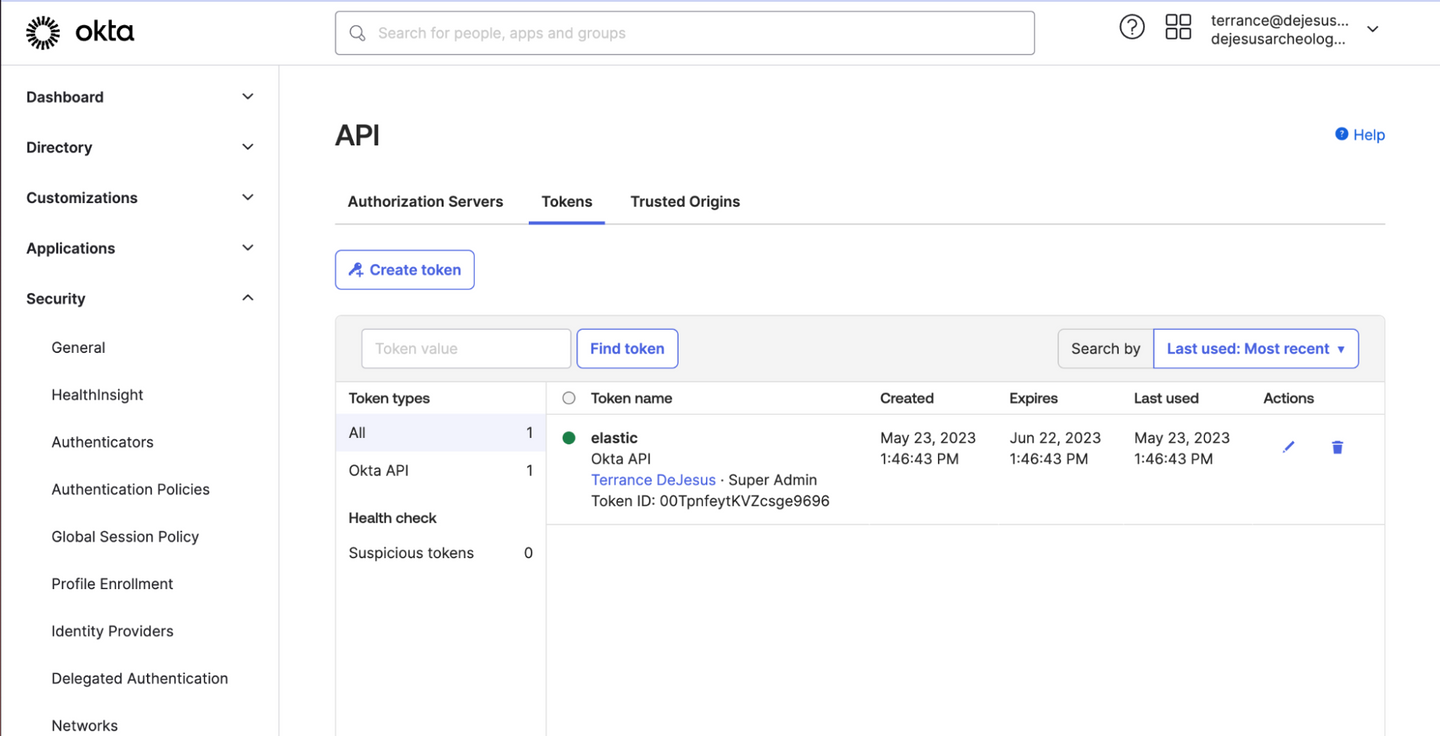Select the Token name header radio circle
The height and width of the screenshot is (736, 1440).
click(569, 398)
